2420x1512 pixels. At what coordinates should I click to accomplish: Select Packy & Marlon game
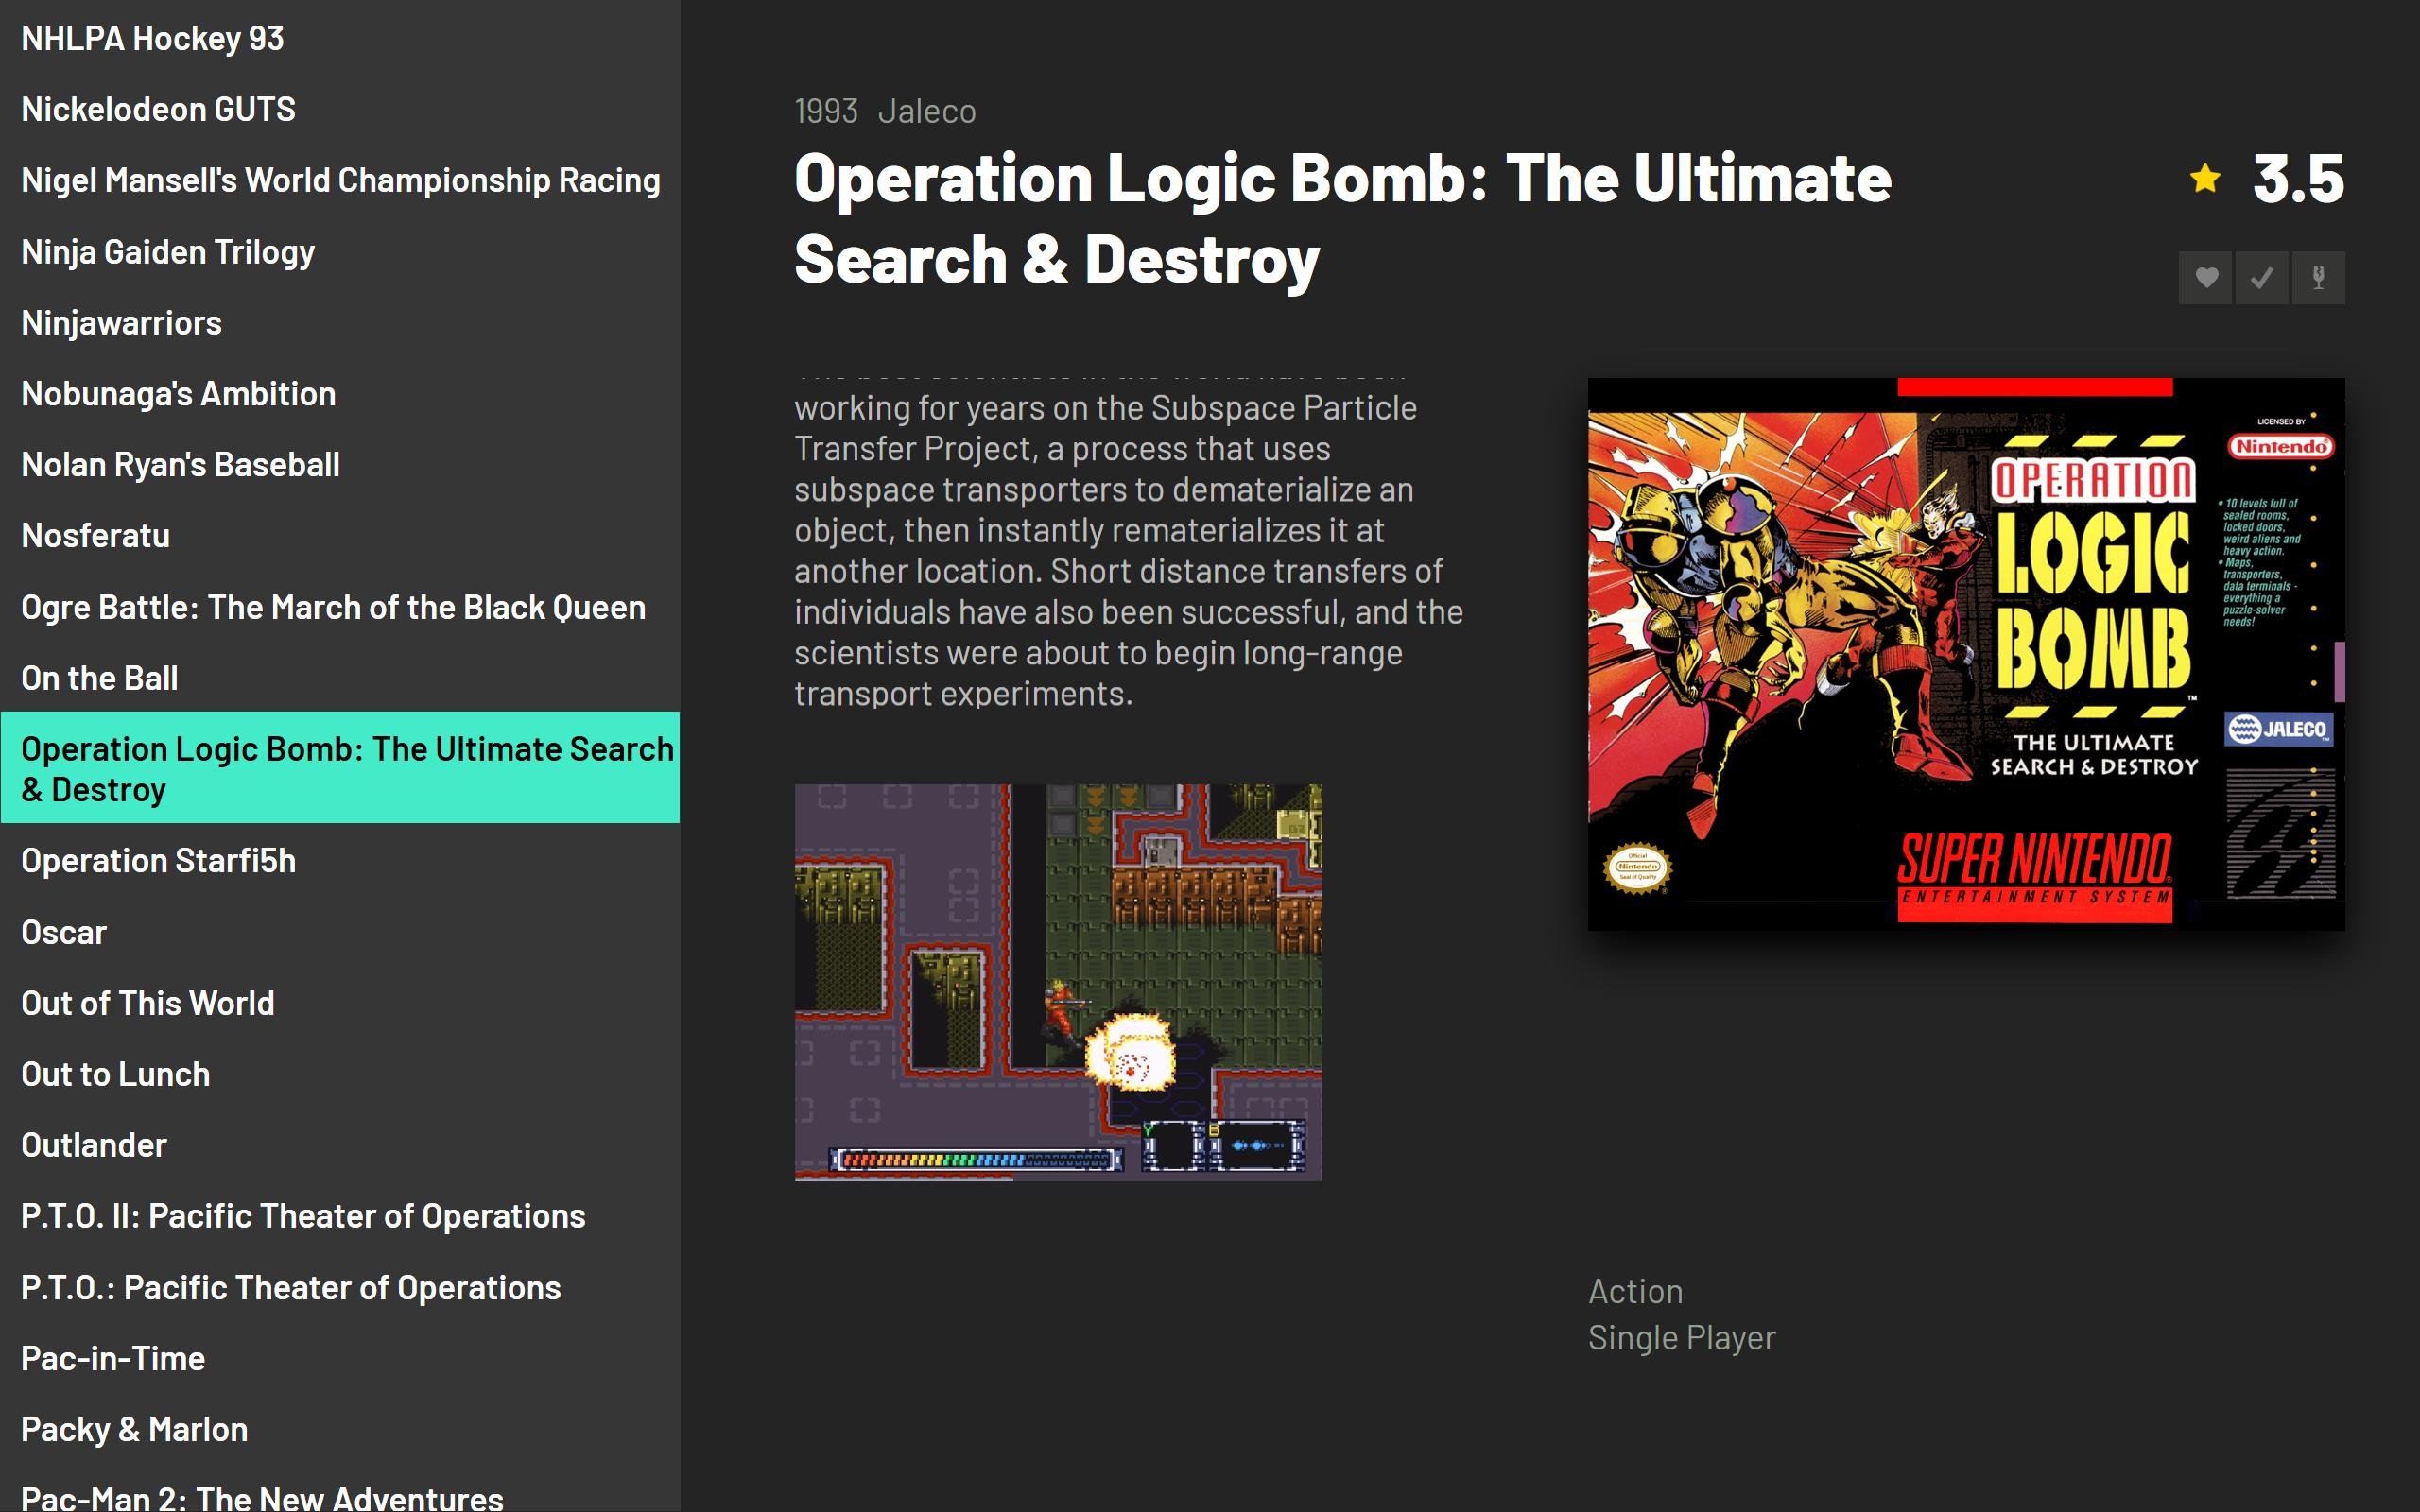340,1430
